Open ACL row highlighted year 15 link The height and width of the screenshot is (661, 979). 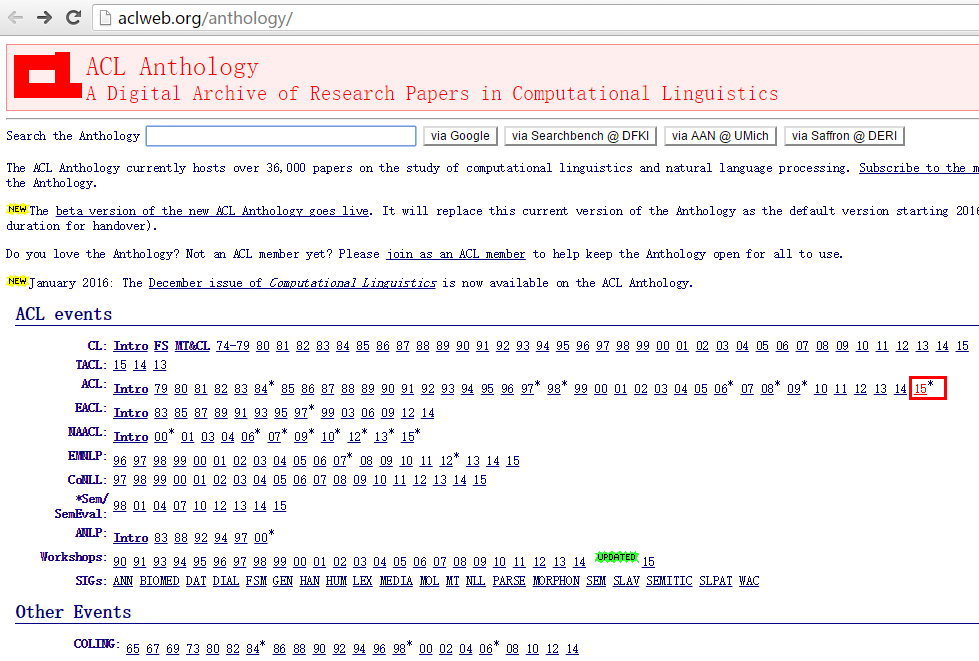(920, 389)
